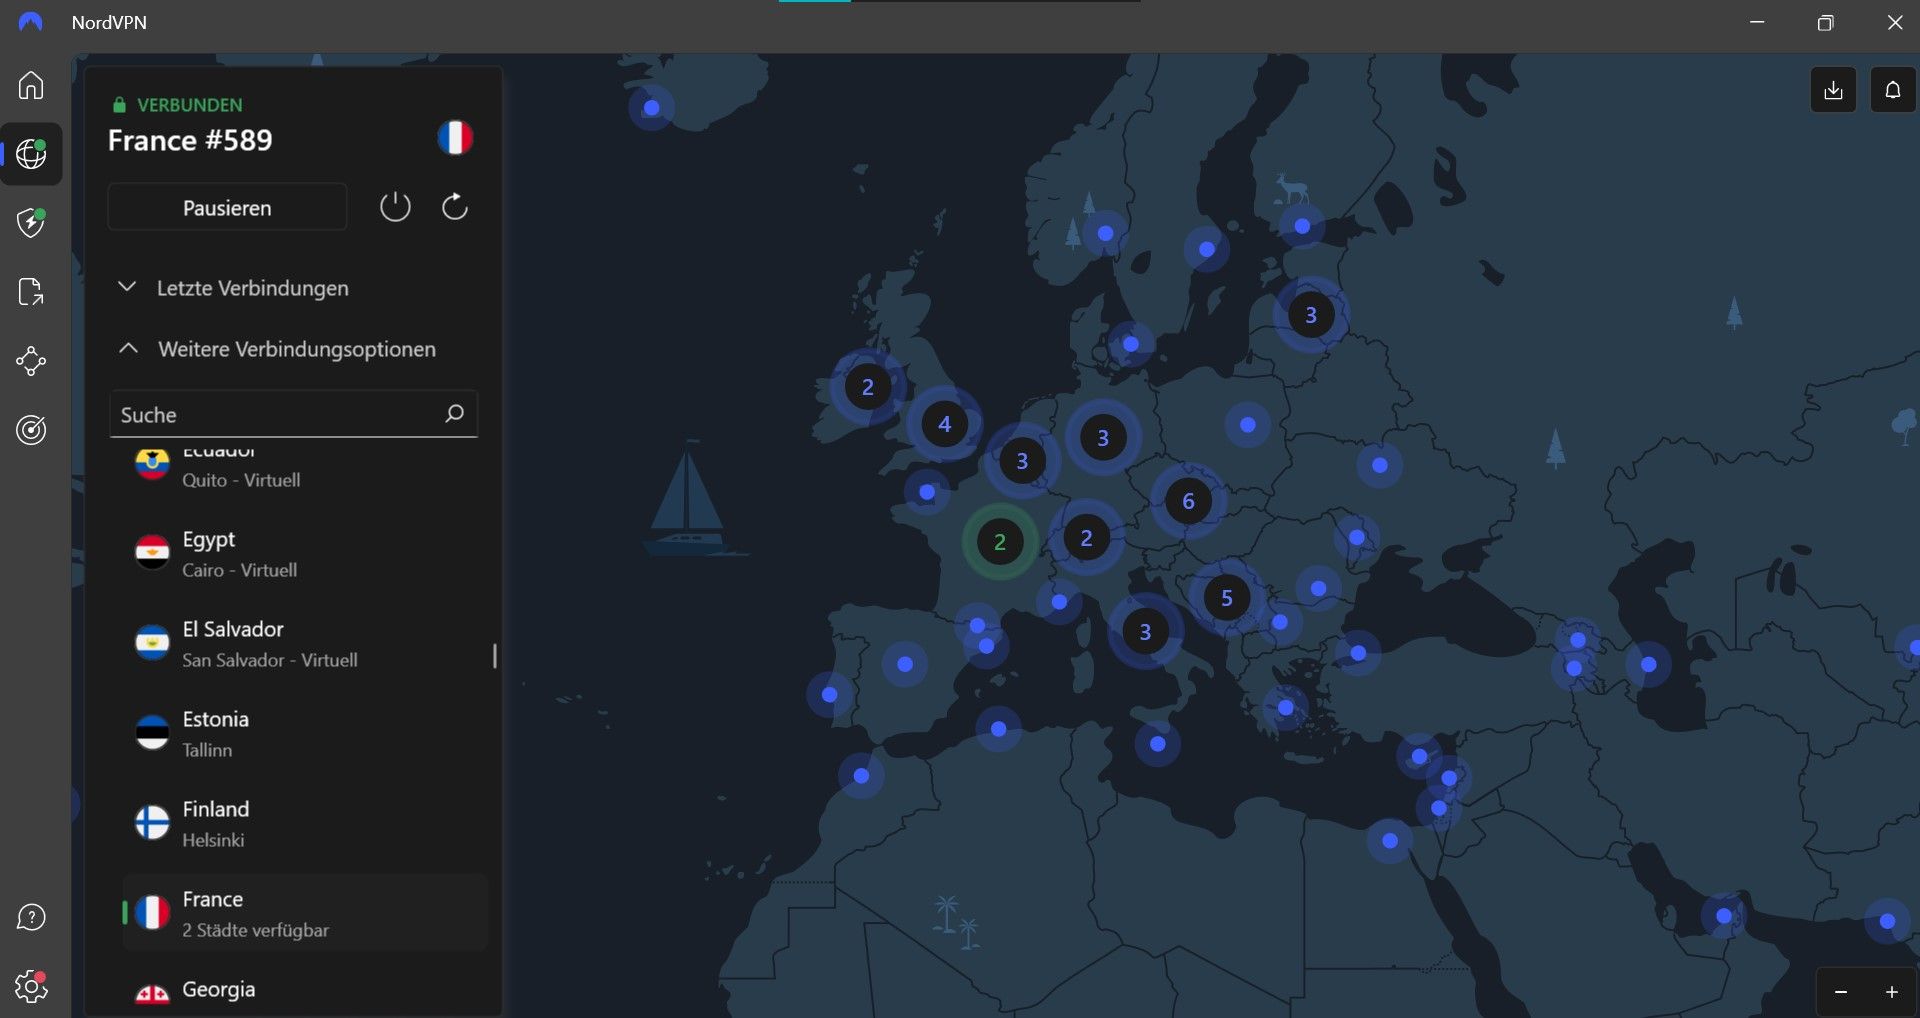Click the Spain server dot on map
This screenshot has width=1920, height=1018.
click(x=904, y=664)
